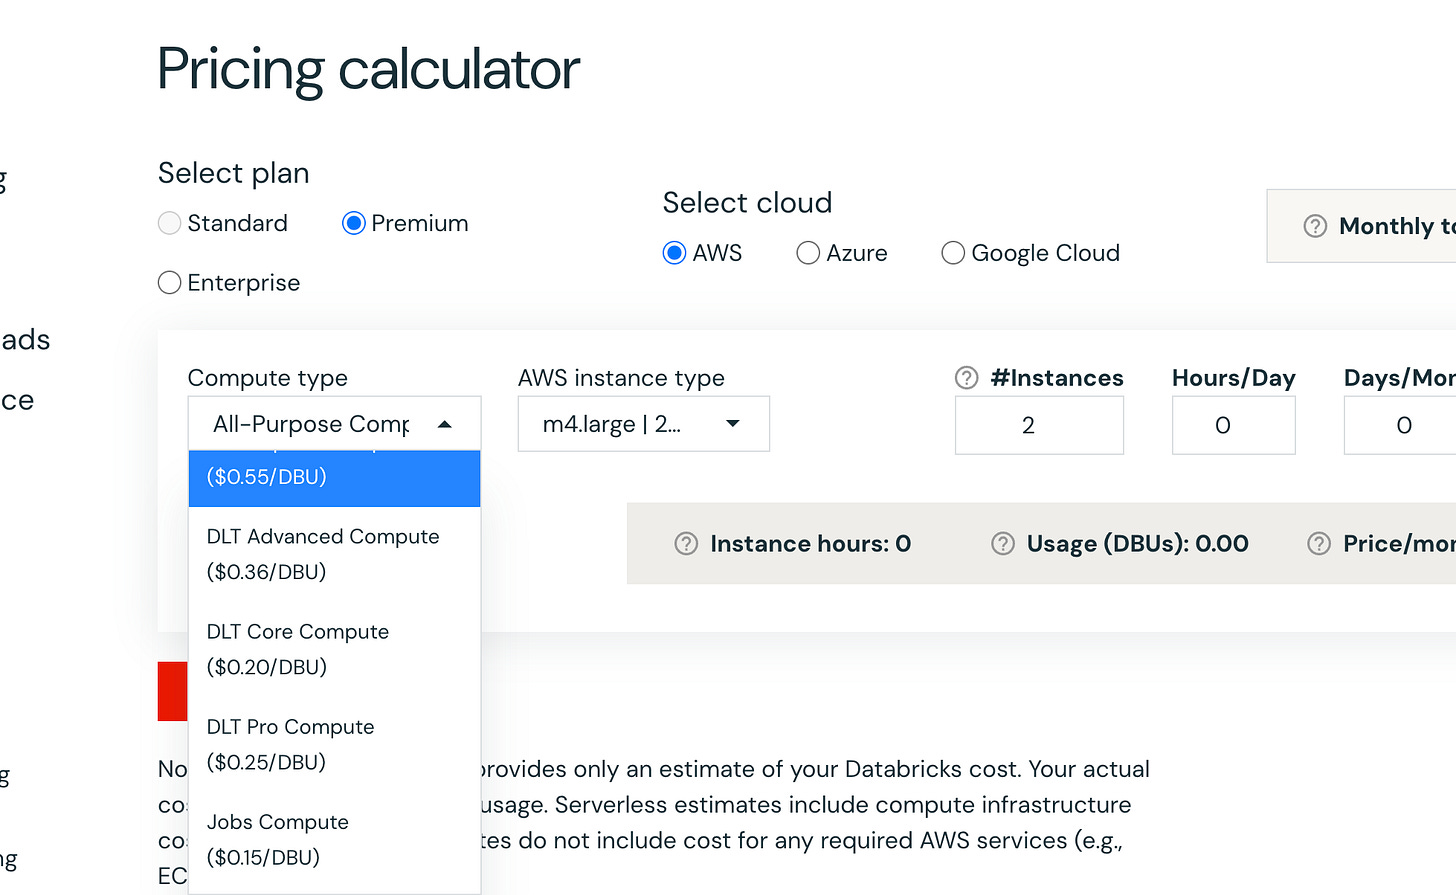Open the AWS instance type dropdown
The image size is (1456, 895).
click(x=643, y=424)
